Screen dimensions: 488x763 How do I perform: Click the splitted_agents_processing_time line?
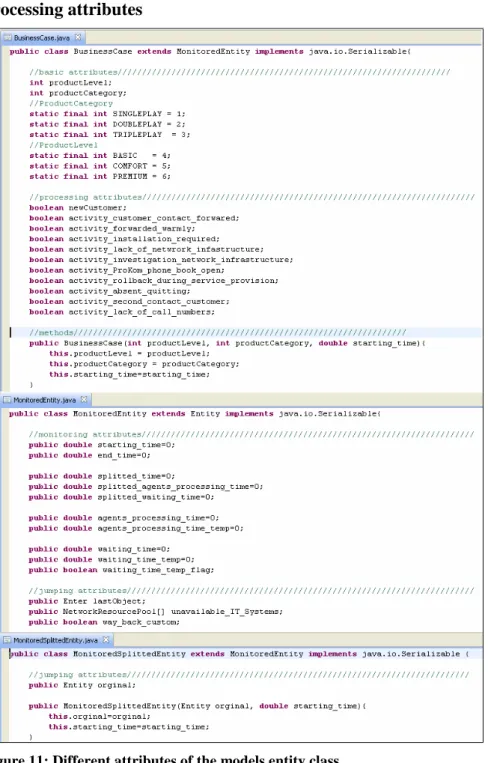(x=146, y=487)
